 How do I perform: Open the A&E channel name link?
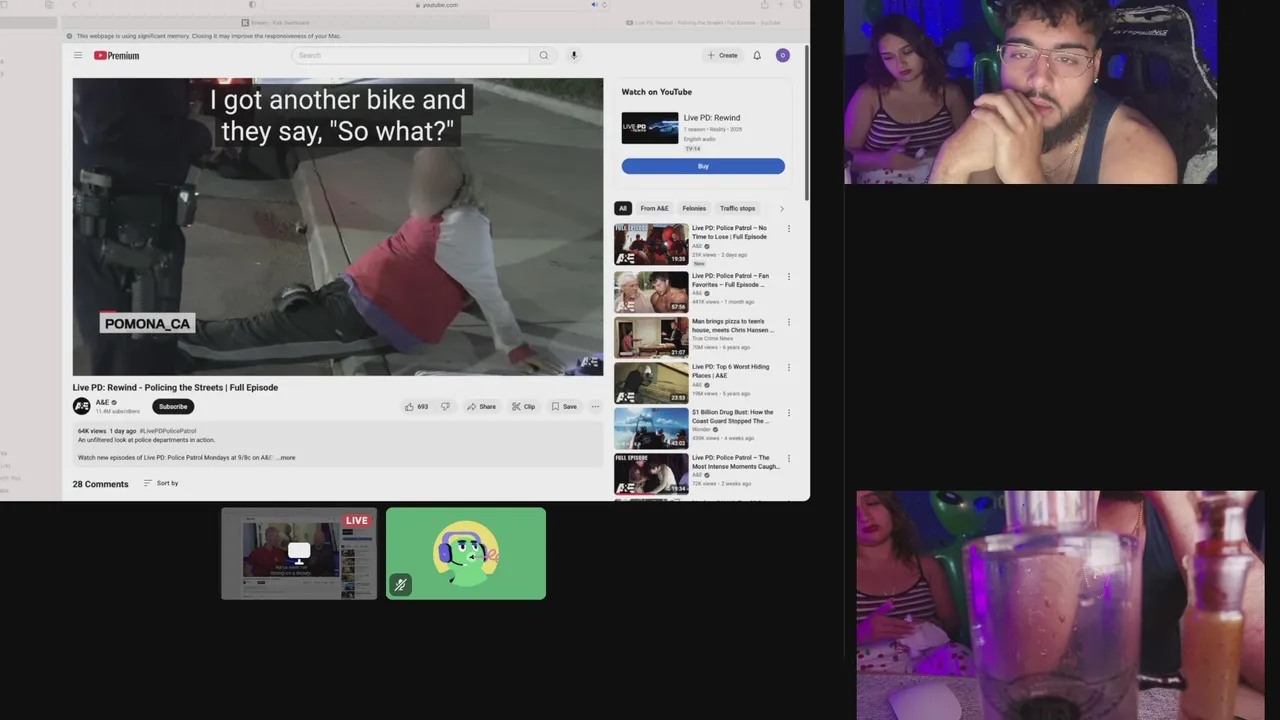[103, 402]
